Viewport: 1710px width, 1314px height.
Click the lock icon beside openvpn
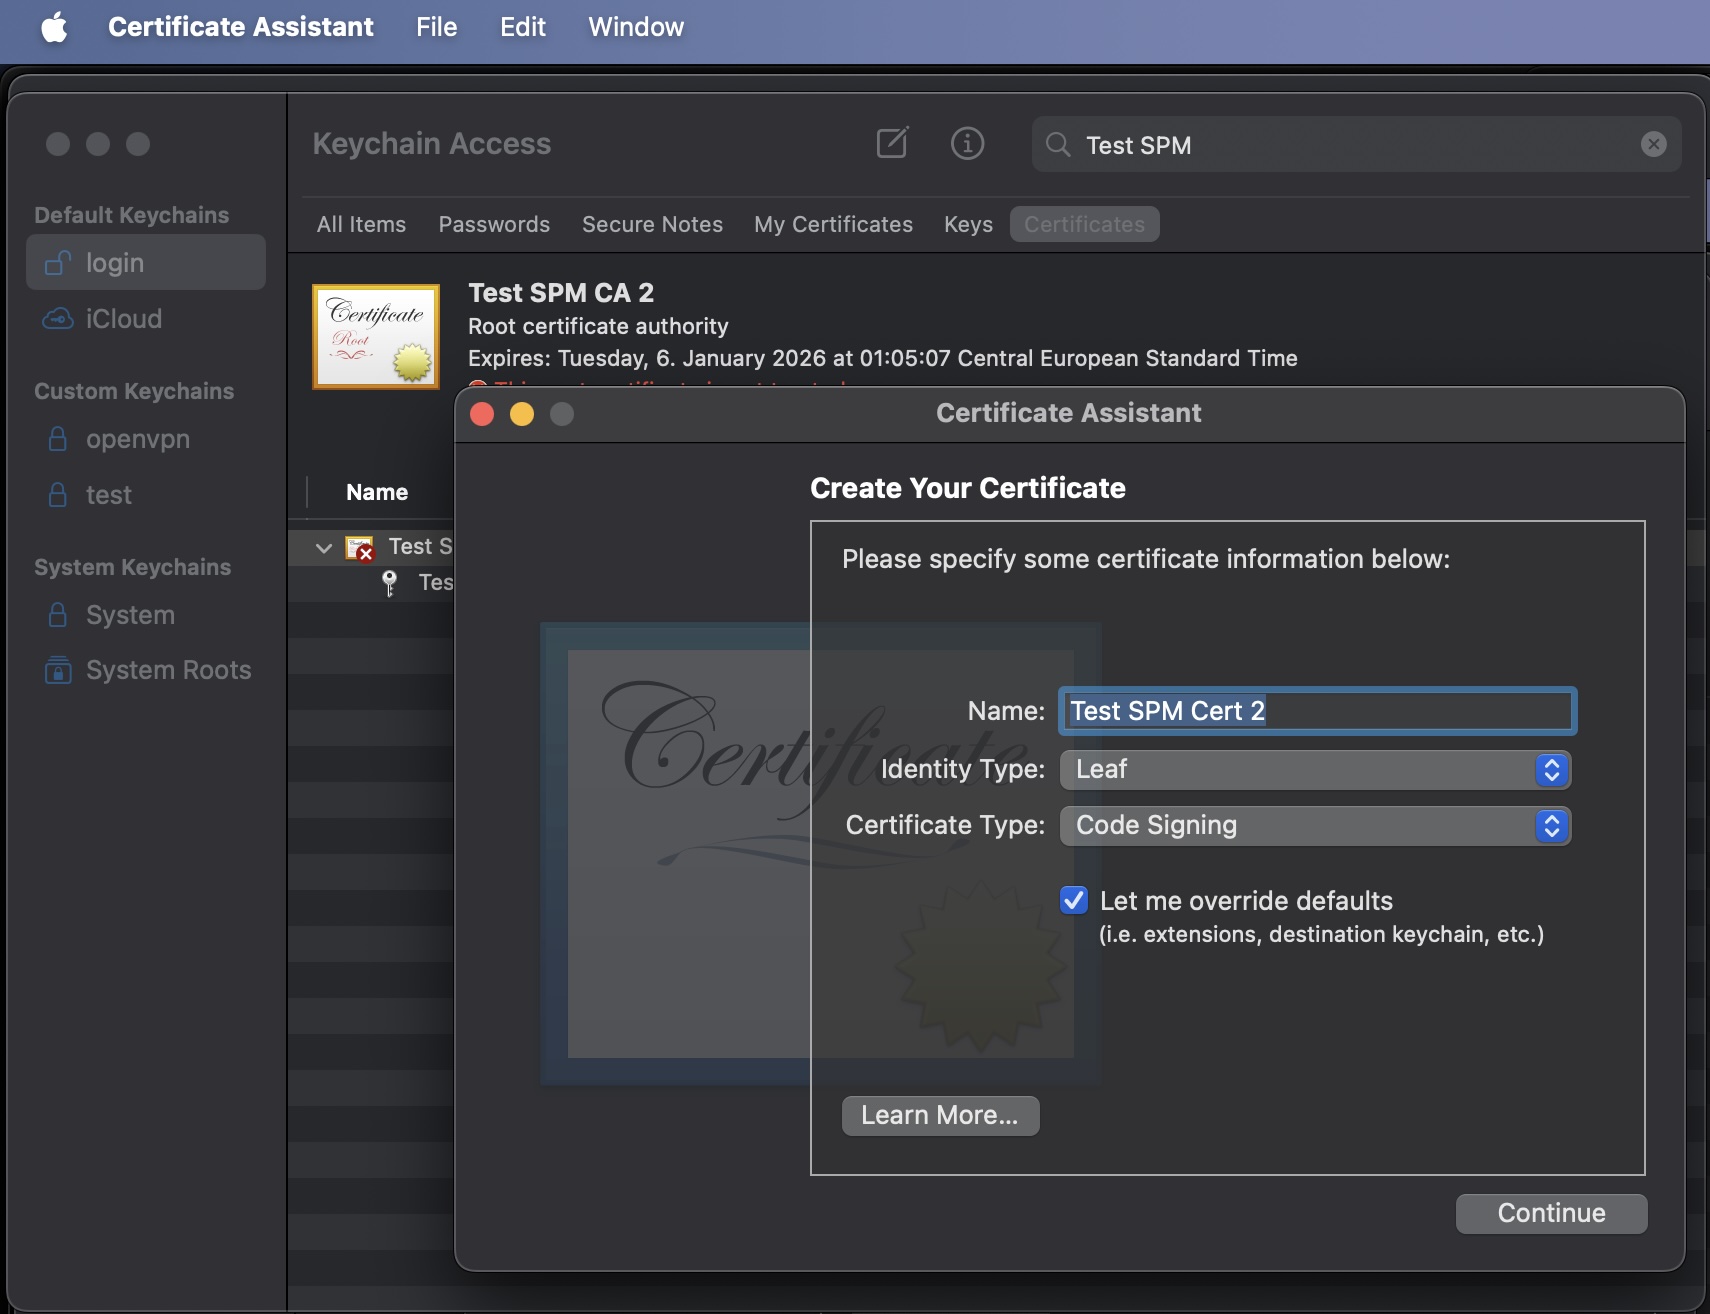[58, 439]
